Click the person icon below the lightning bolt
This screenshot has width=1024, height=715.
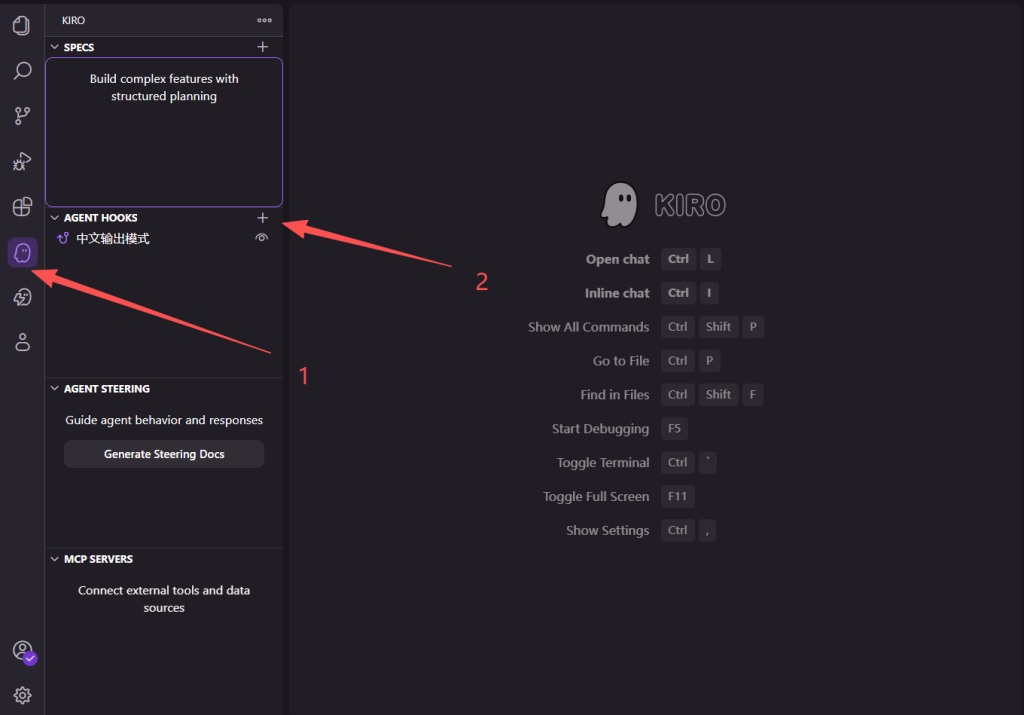[x=22, y=342]
